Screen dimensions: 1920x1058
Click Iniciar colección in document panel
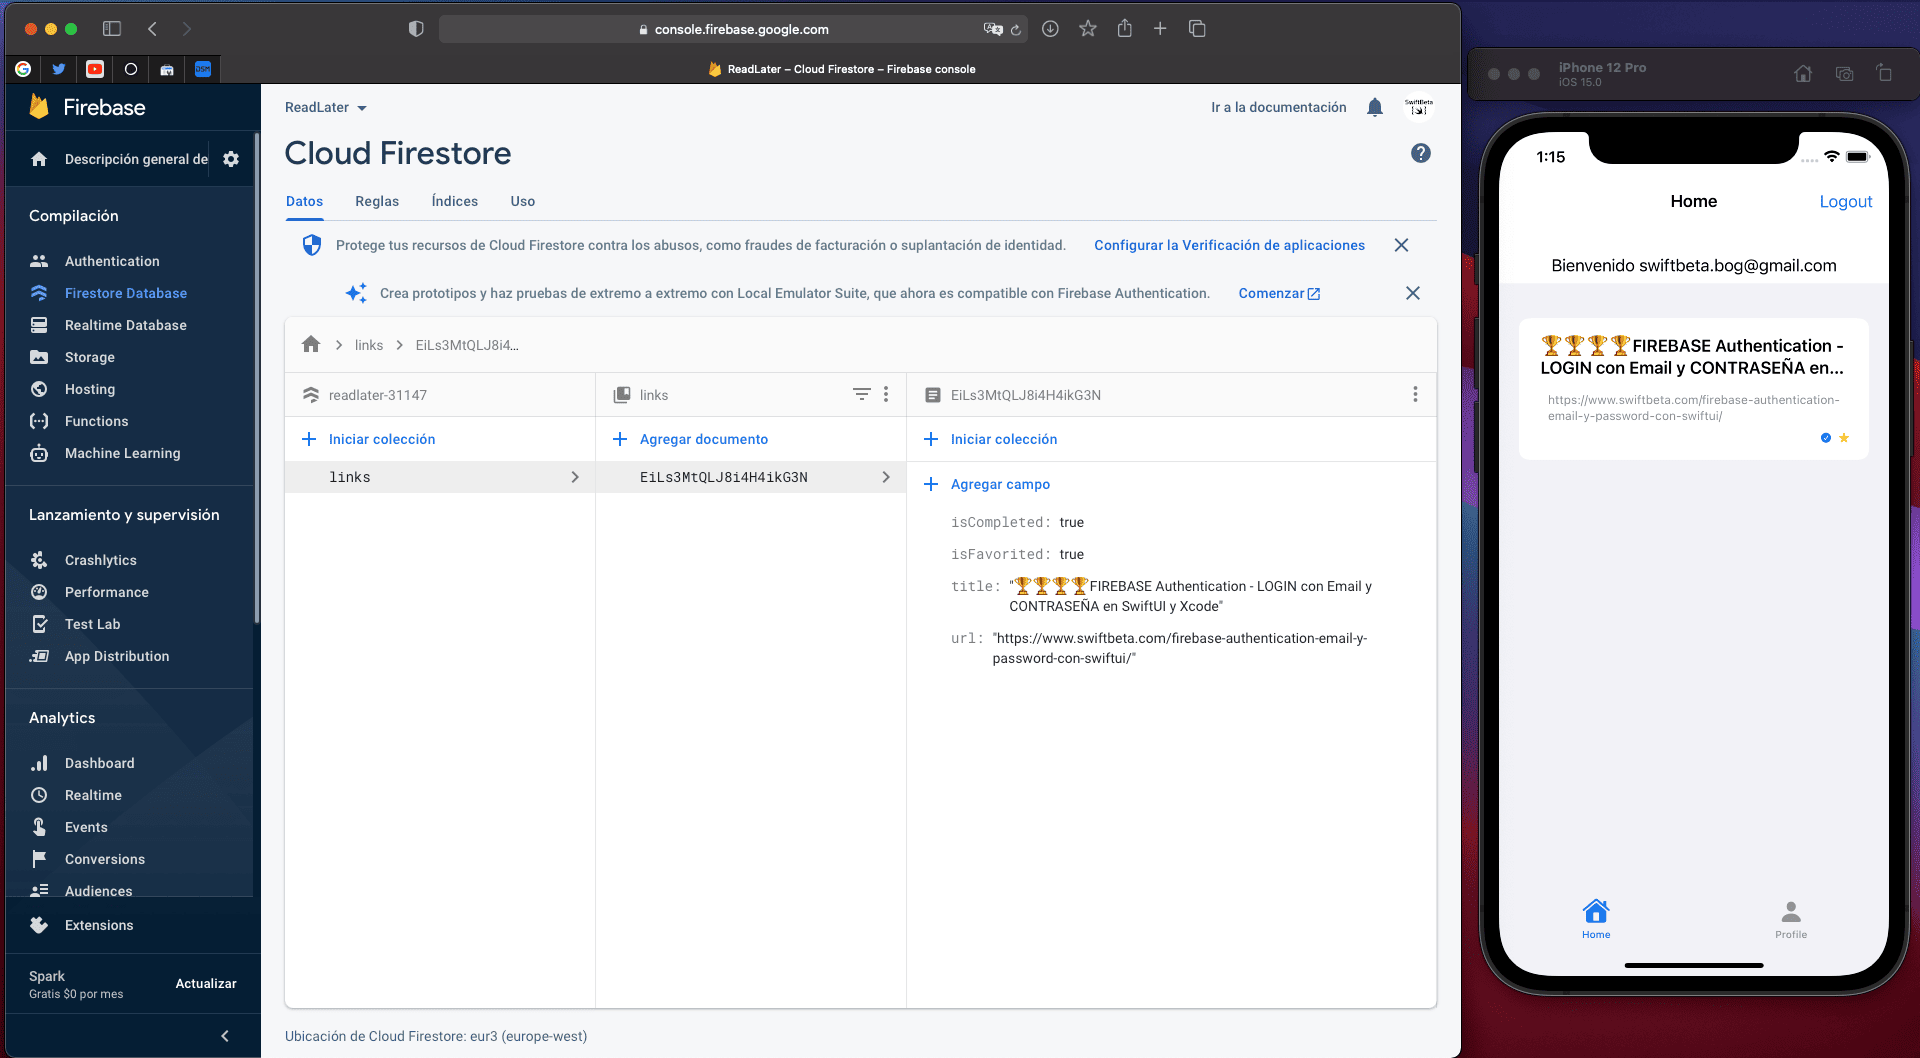coord(990,439)
